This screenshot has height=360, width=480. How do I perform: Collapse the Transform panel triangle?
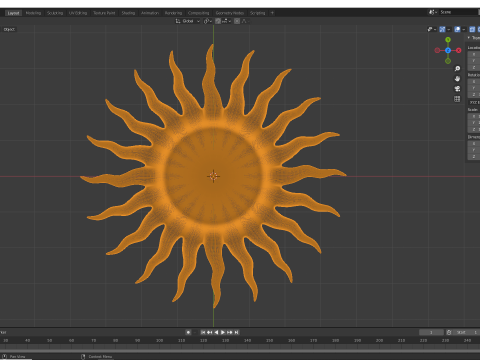(x=469, y=38)
